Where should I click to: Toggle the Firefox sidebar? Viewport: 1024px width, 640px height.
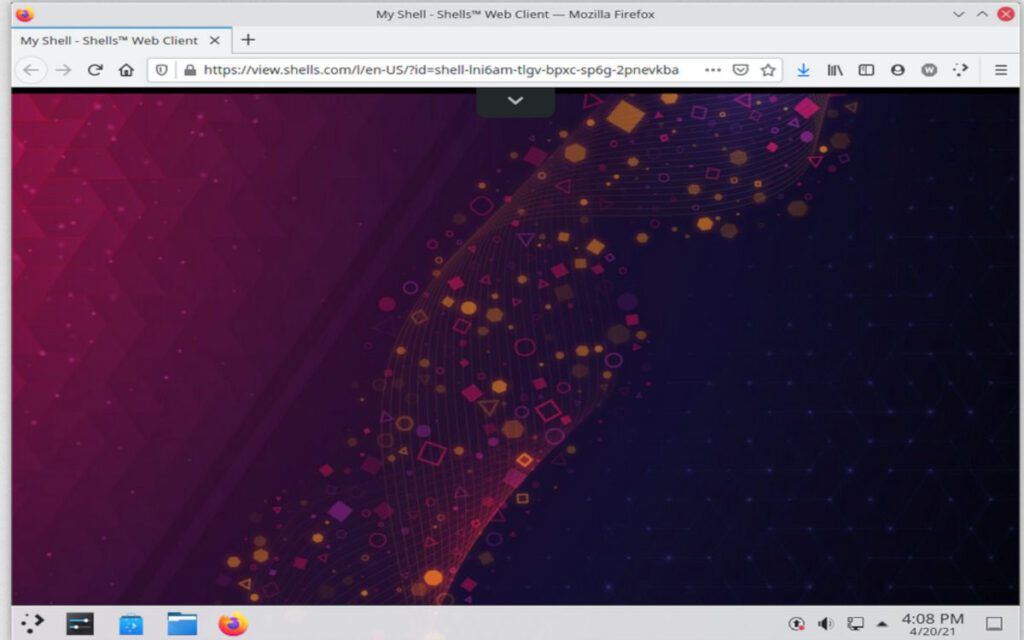(866, 69)
